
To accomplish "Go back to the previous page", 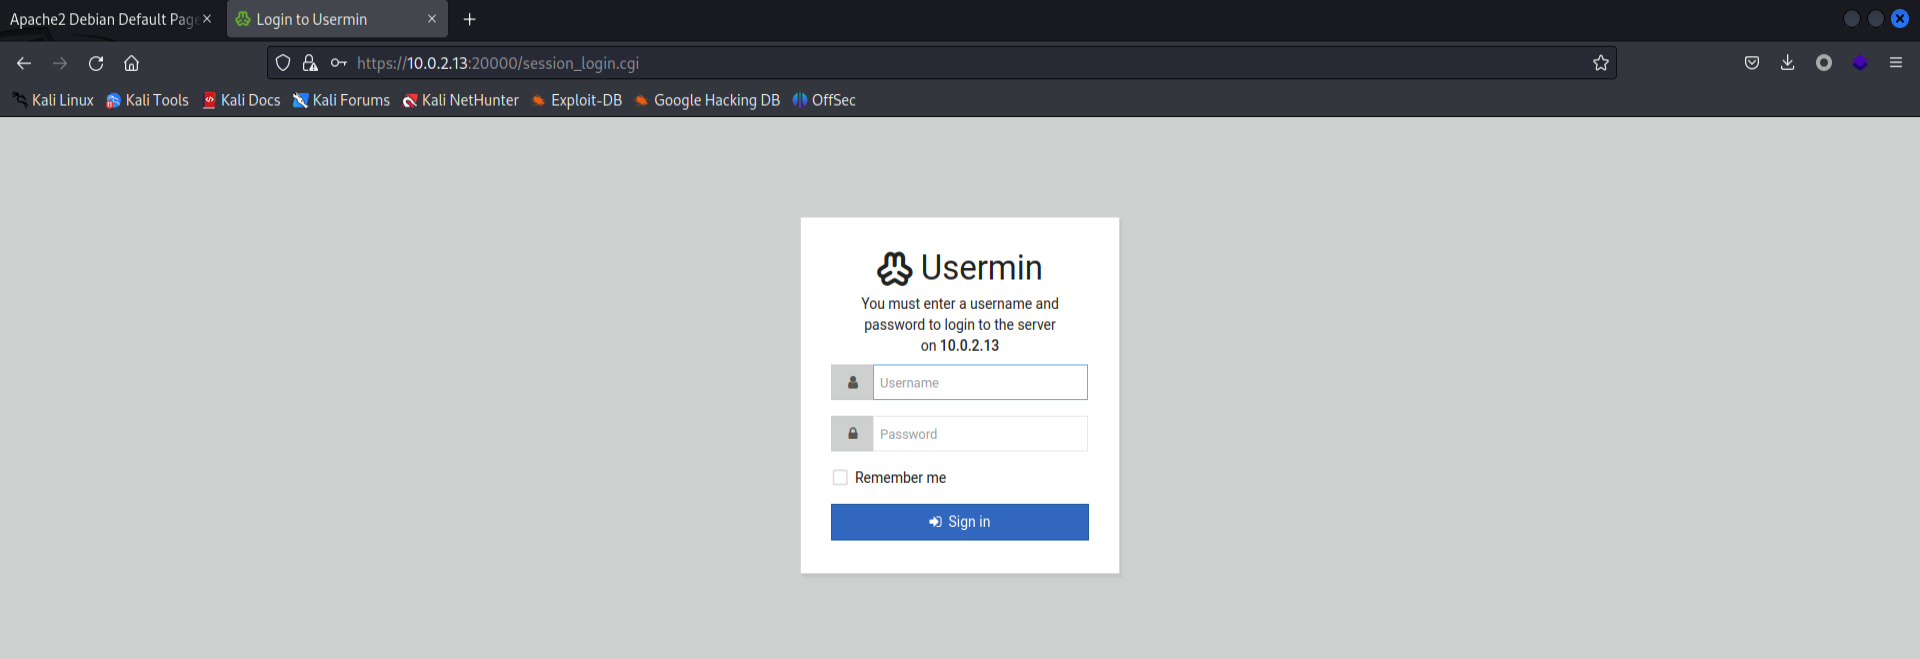I will pyautogui.click(x=24, y=63).
